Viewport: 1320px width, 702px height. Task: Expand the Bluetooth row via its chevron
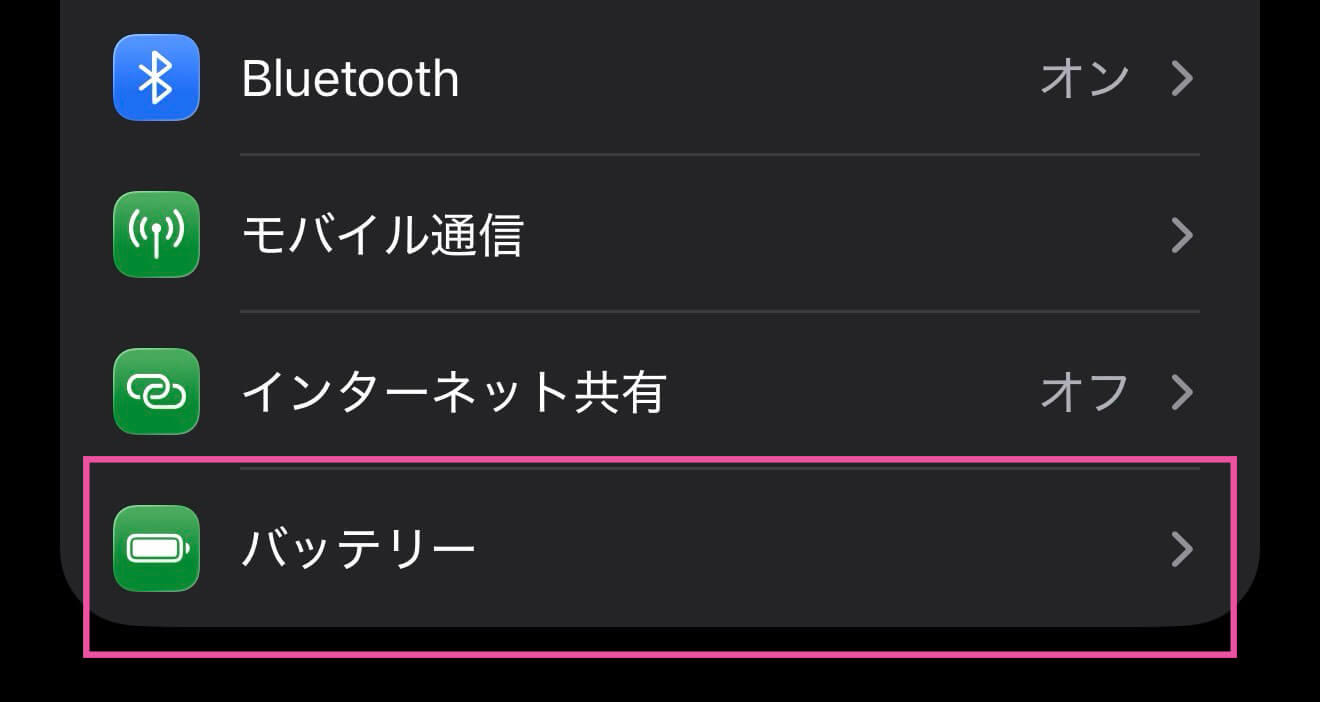[1183, 78]
